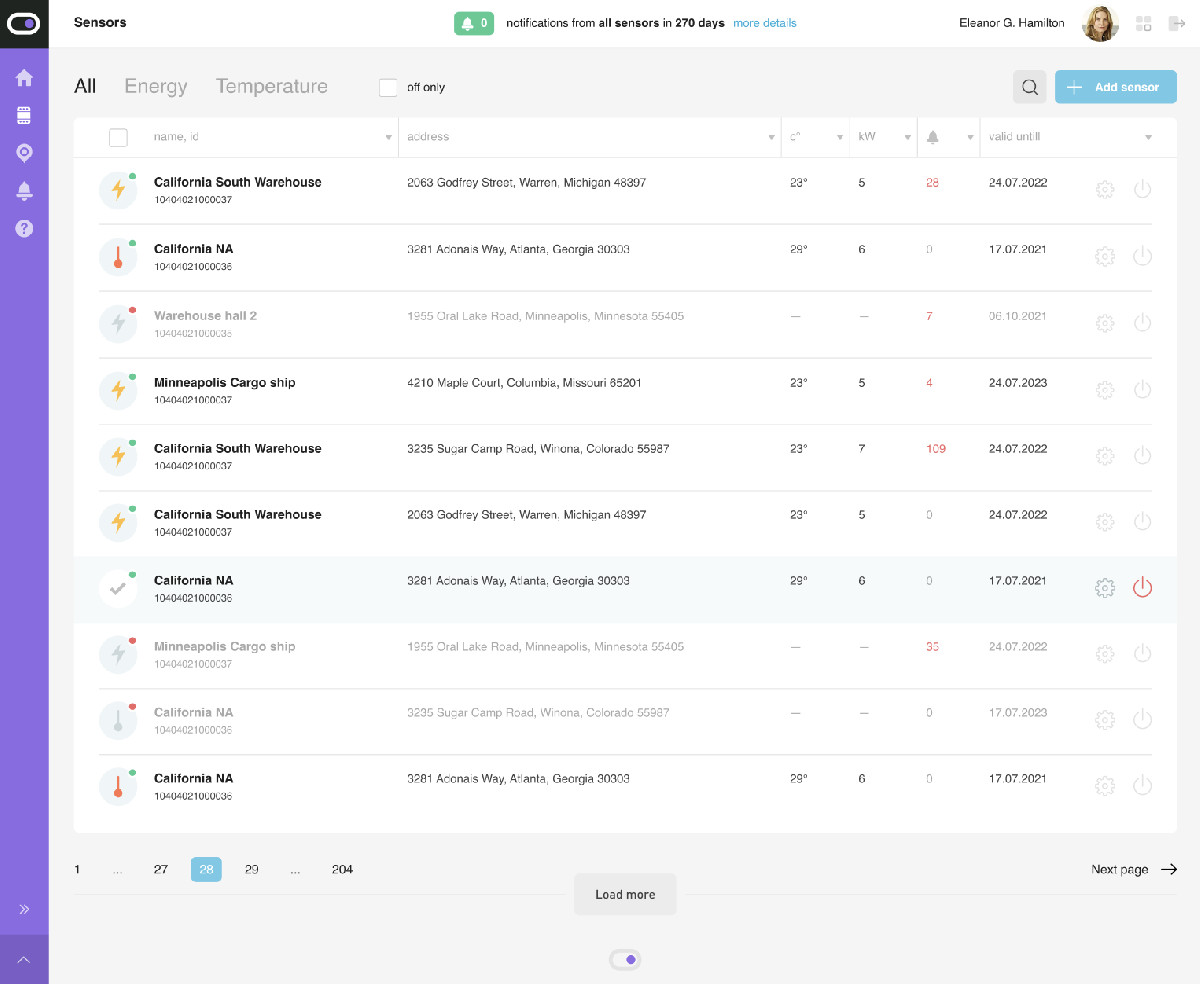Viewport: 1200px width, 984px height.
Task: Tick the select-all checkbox in table header
Action: click(x=118, y=137)
